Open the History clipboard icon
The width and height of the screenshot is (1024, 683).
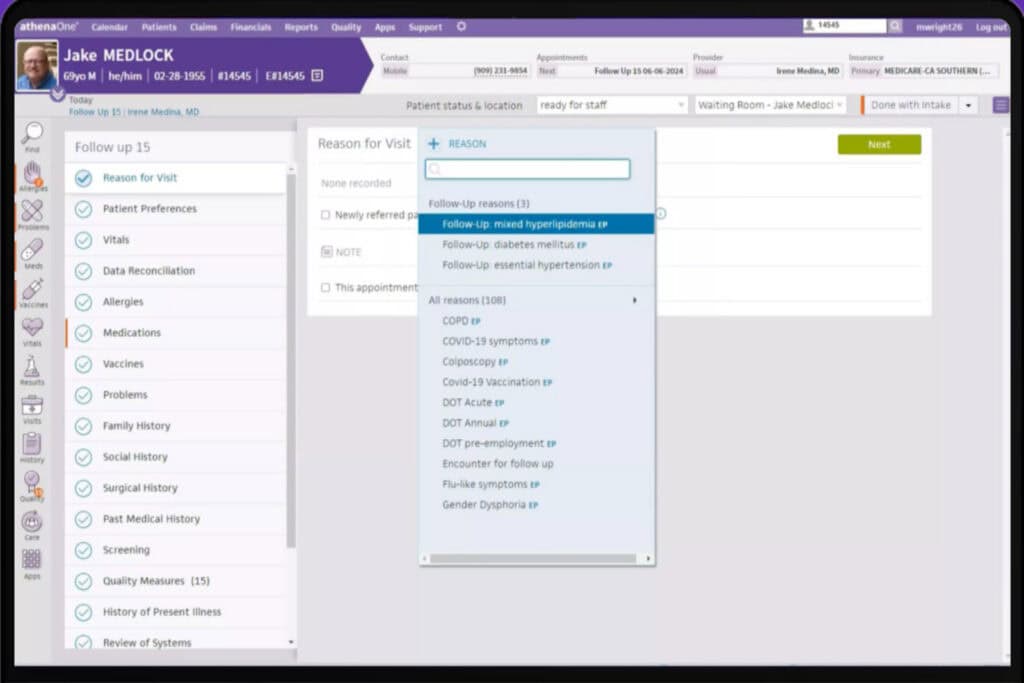pyautogui.click(x=32, y=445)
